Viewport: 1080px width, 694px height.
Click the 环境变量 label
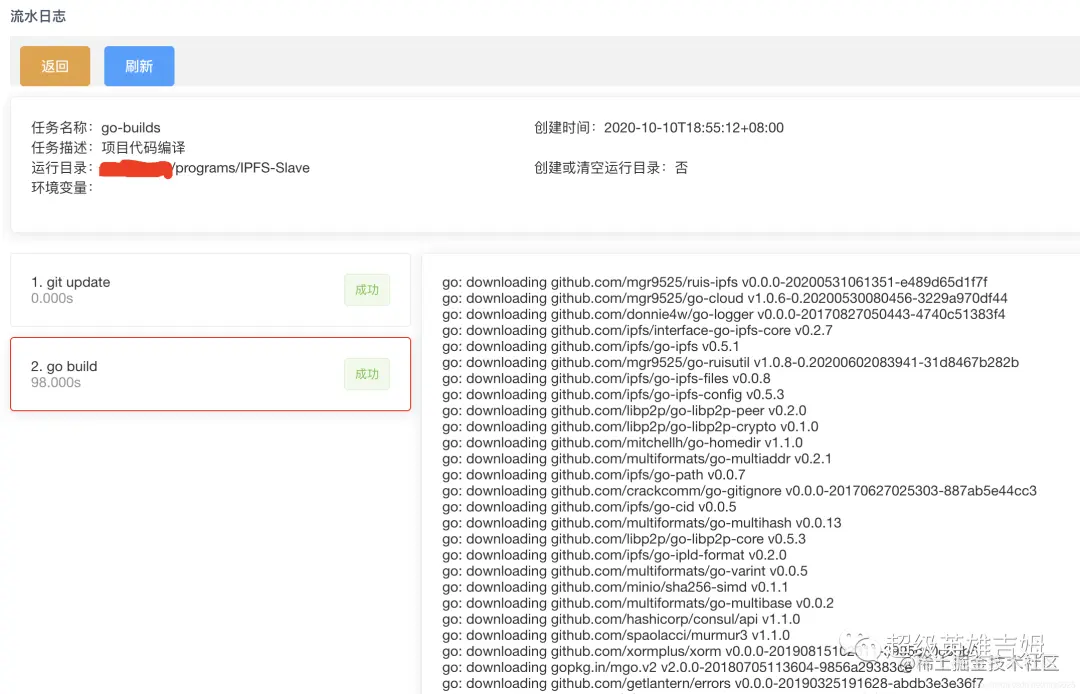62,187
